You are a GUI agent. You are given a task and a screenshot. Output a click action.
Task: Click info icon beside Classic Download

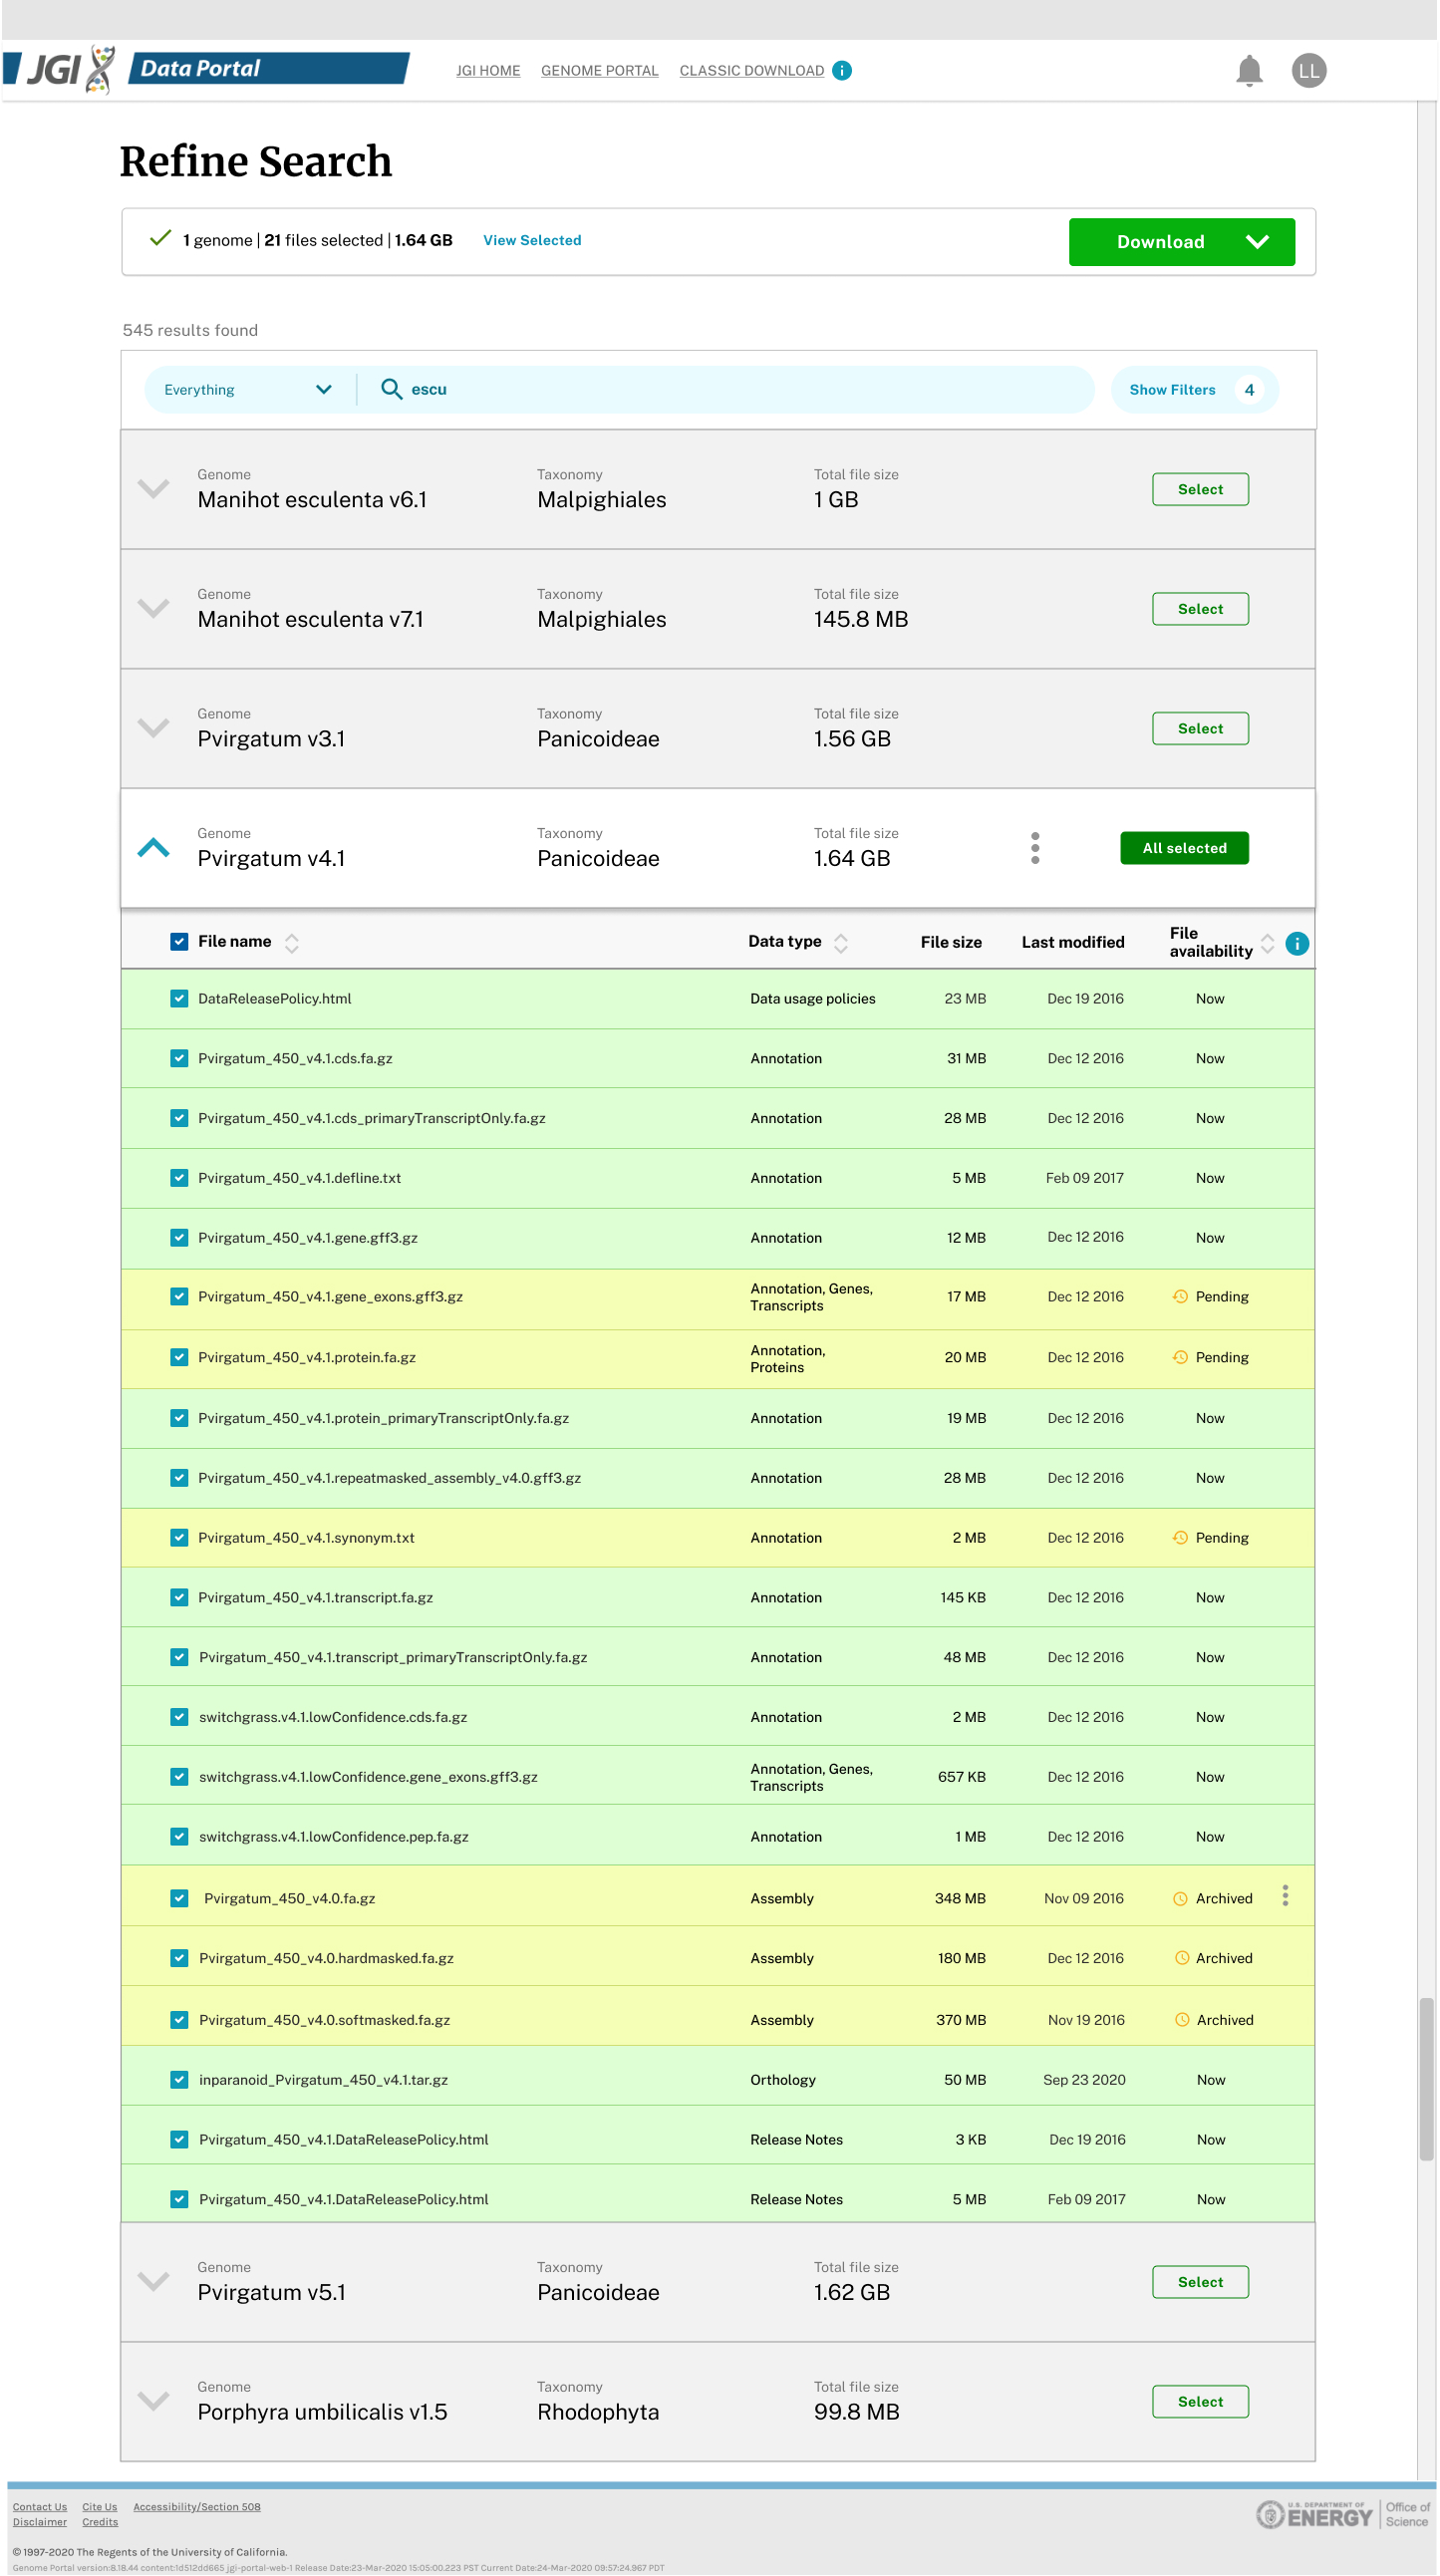click(x=842, y=70)
